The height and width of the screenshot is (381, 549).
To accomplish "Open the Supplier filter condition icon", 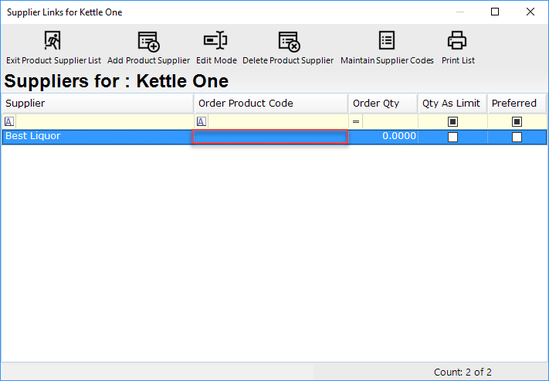I will tap(9, 122).
